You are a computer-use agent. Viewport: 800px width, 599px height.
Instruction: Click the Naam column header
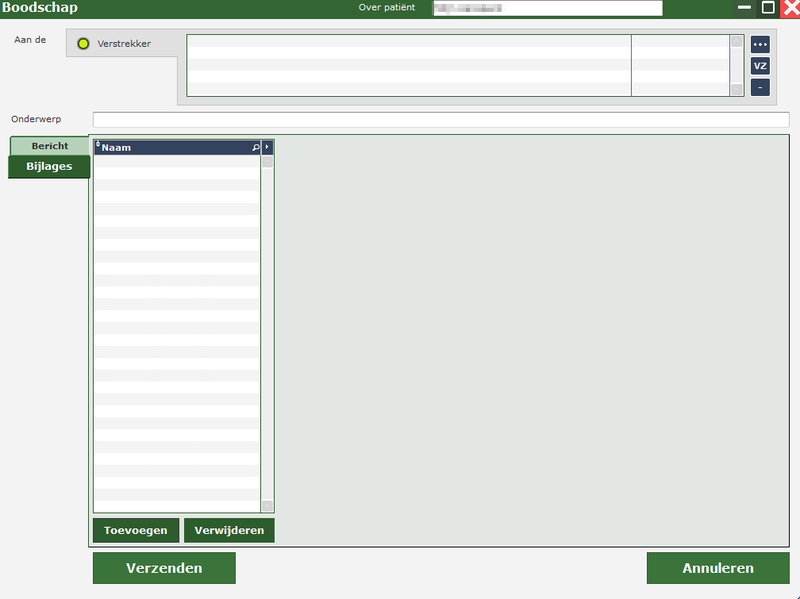click(170, 147)
